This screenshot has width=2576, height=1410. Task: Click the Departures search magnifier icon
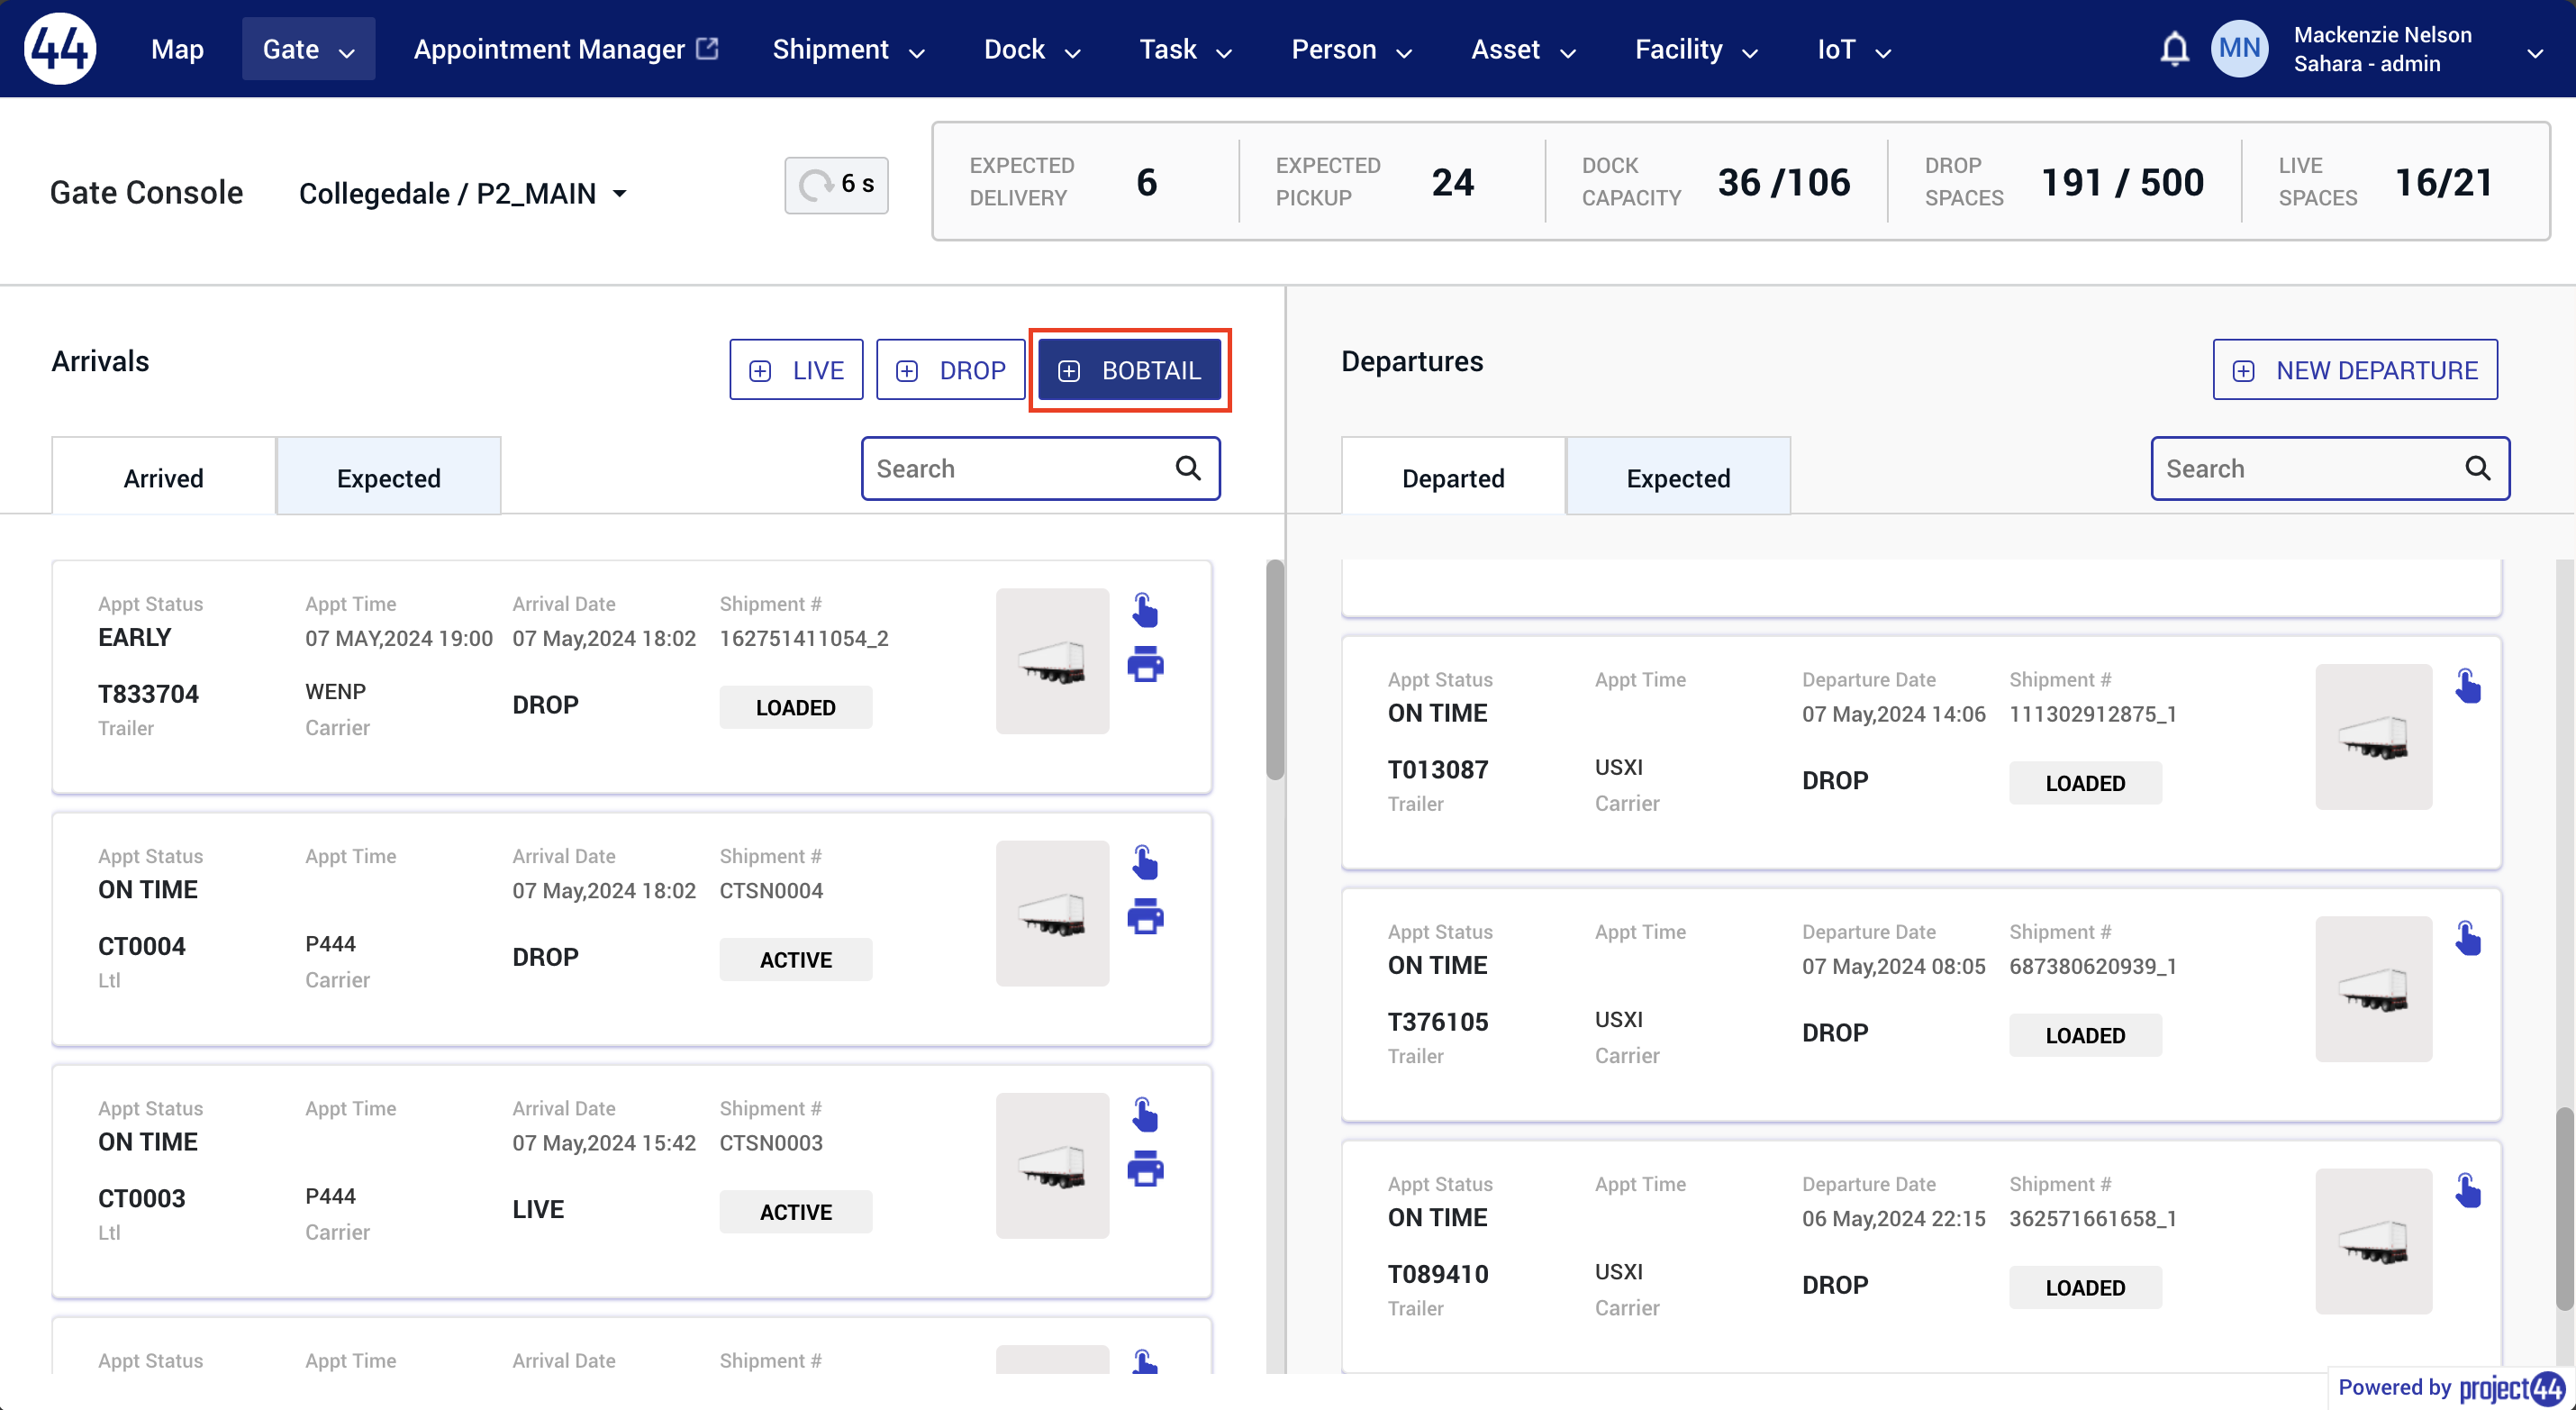pos(2478,468)
